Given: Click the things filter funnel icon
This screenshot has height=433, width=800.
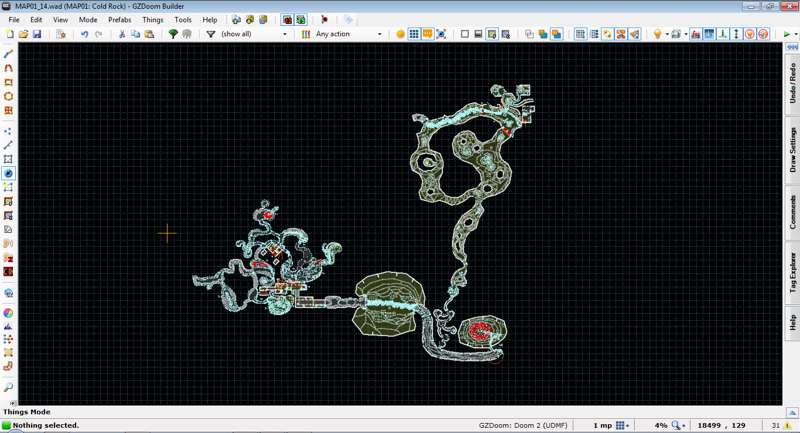Looking at the screenshot, I should click(x=210, y=34).
